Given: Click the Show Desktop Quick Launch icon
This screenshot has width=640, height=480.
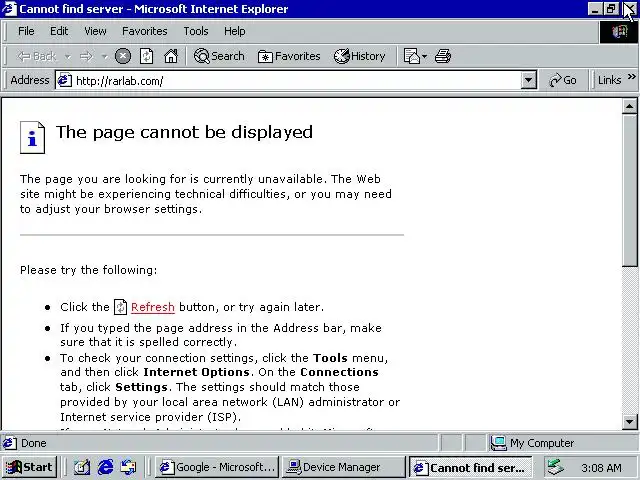Looking at the screenshot, I should (82, 467).
